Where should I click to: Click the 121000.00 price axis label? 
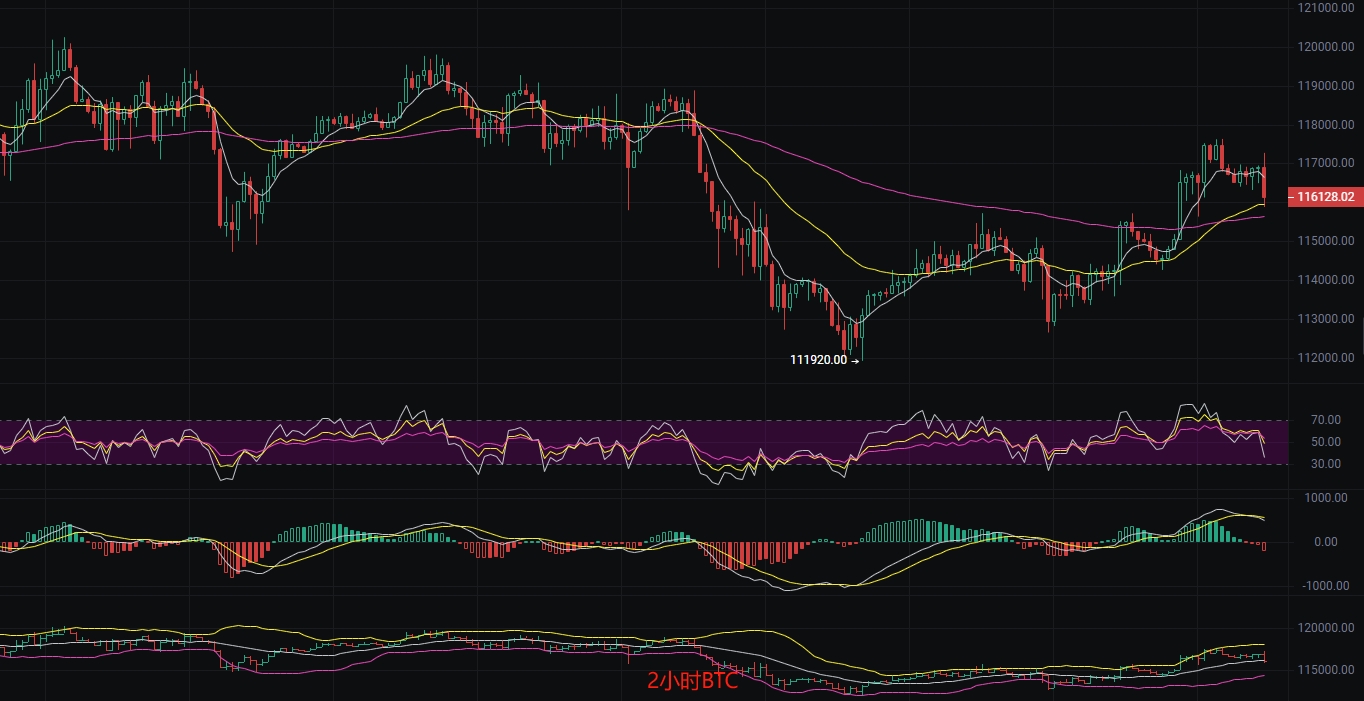[x=1325, y=8]
